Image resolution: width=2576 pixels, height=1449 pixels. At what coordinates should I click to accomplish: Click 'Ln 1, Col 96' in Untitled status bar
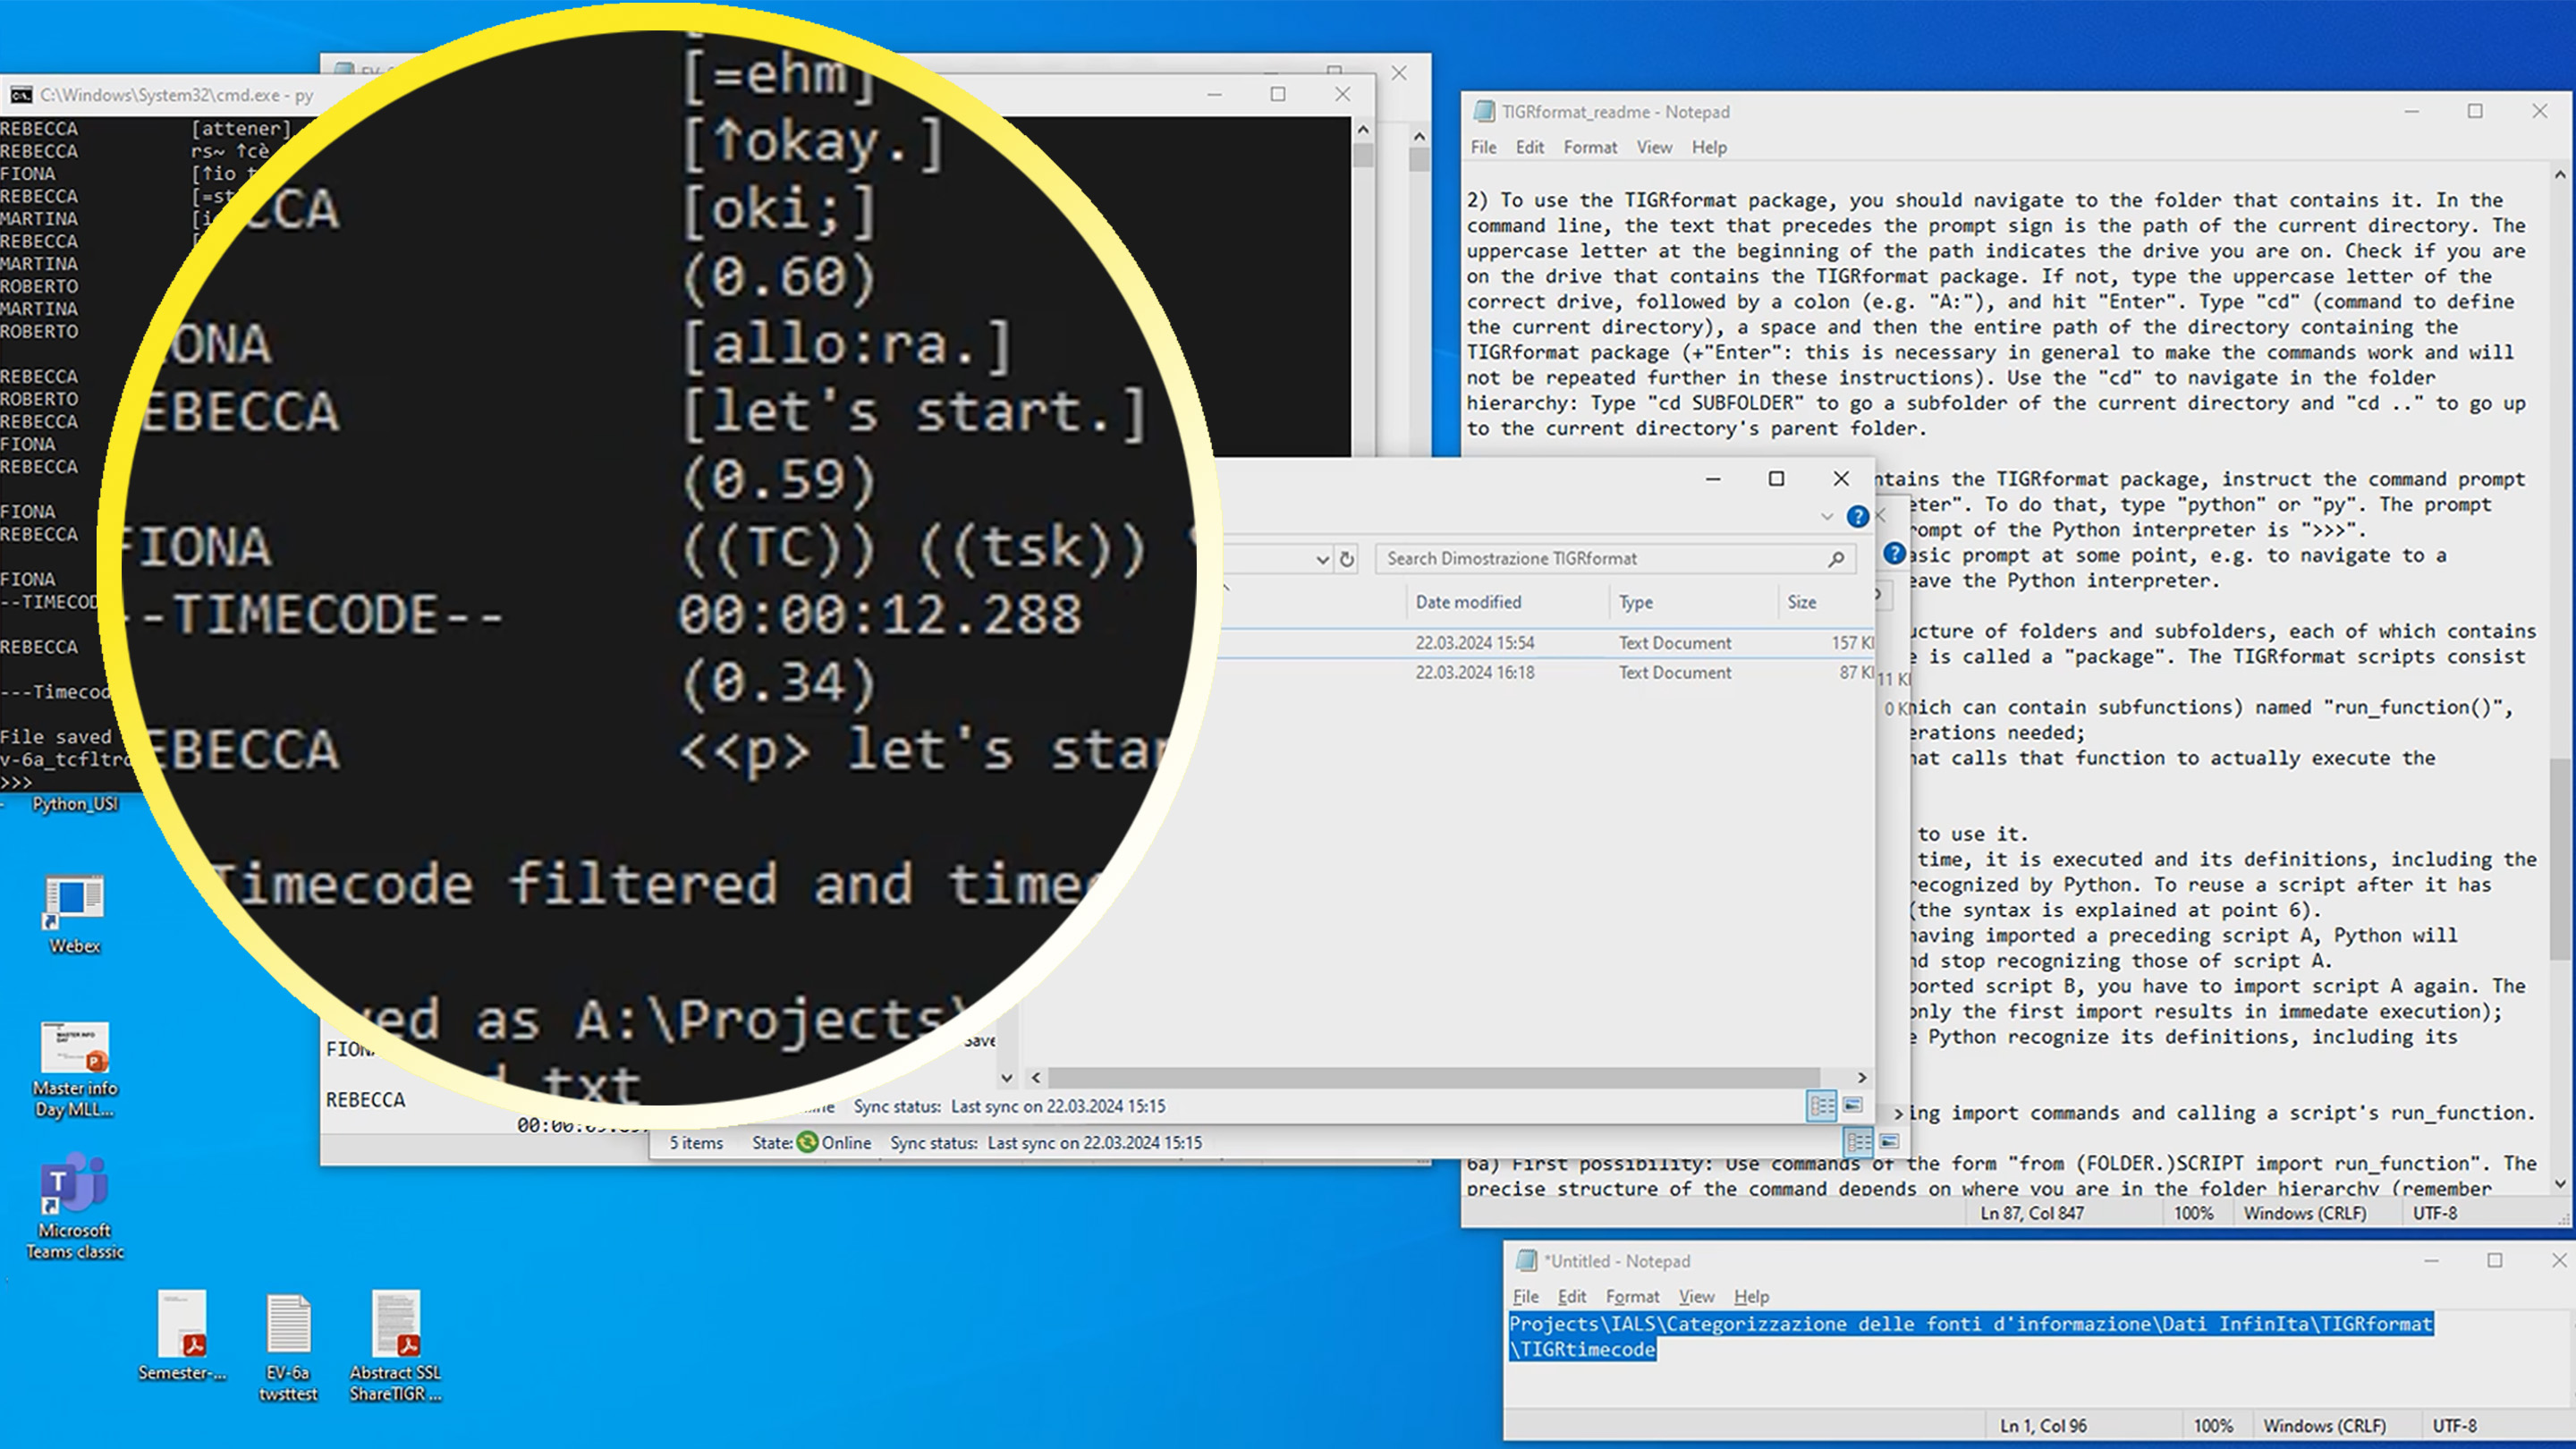(x=2043, y=1425)
